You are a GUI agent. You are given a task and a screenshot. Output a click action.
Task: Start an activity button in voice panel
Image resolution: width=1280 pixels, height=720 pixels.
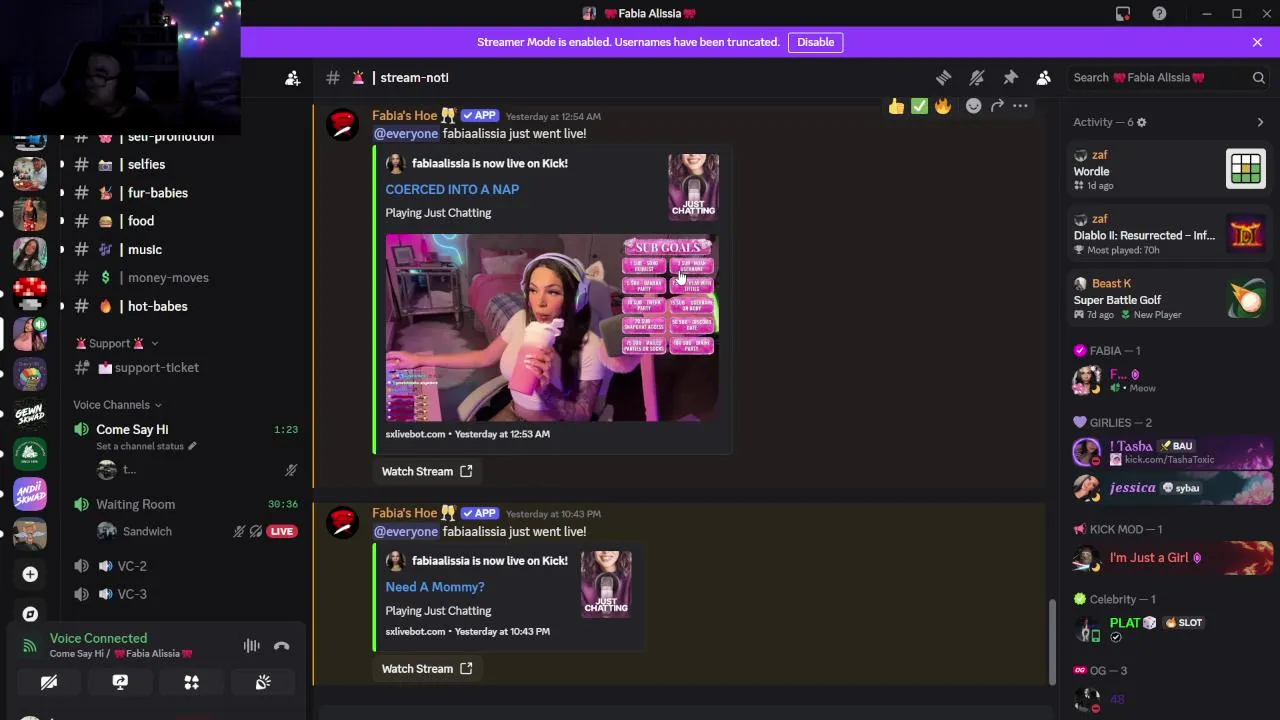point(191,683)
